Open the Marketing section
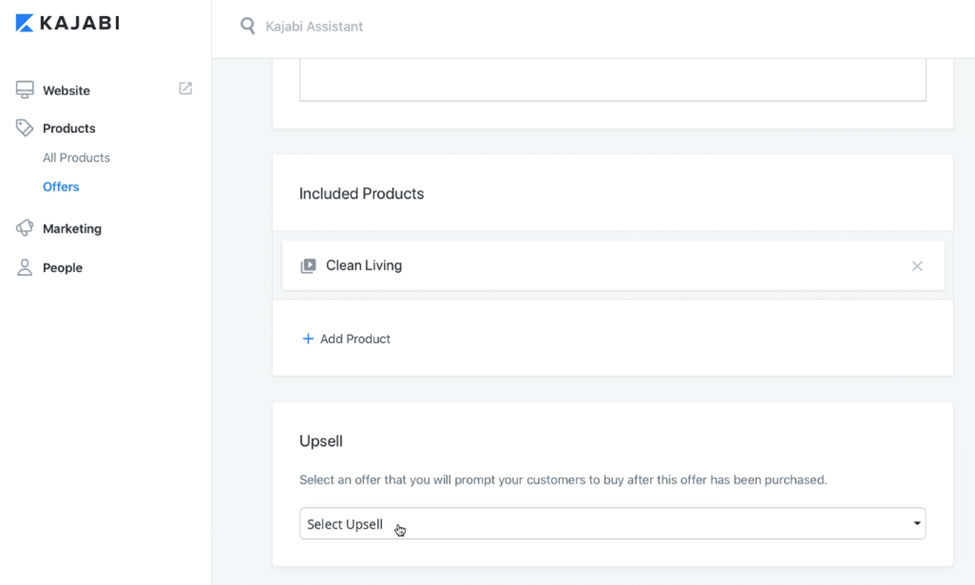Viewport: 975px width, 585px height. 72,229
